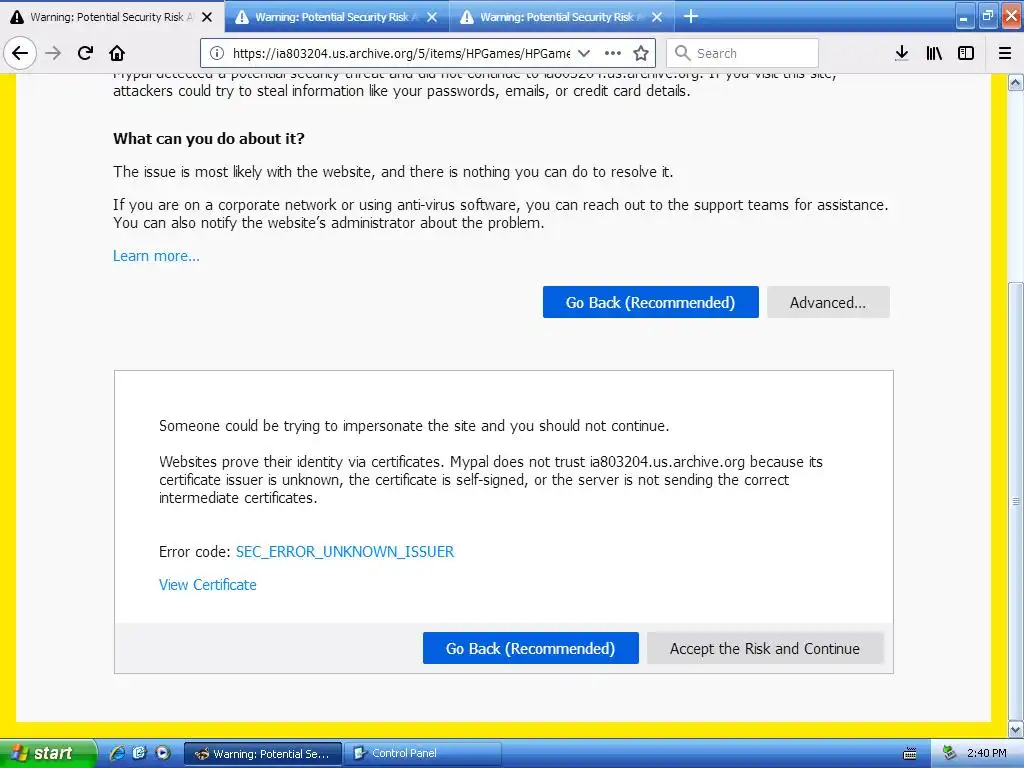Go back to the previous page arrow

tap(20, 53)
